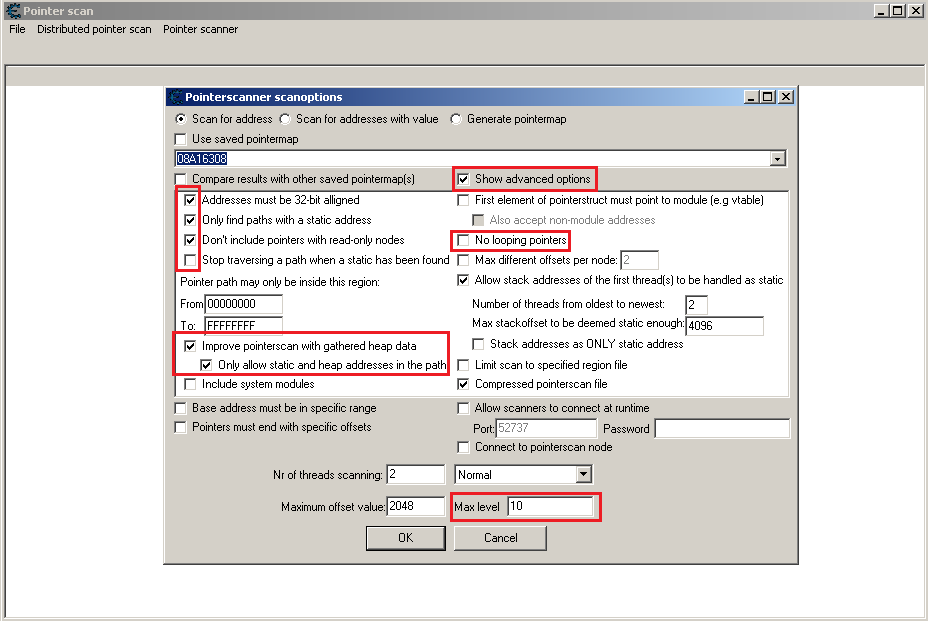Image resolution: width=928 pixels, height=621 pixels.
Task: Enable Pointers must end with specific offsets
Action: pyautogui.click(x=181, y=427)
